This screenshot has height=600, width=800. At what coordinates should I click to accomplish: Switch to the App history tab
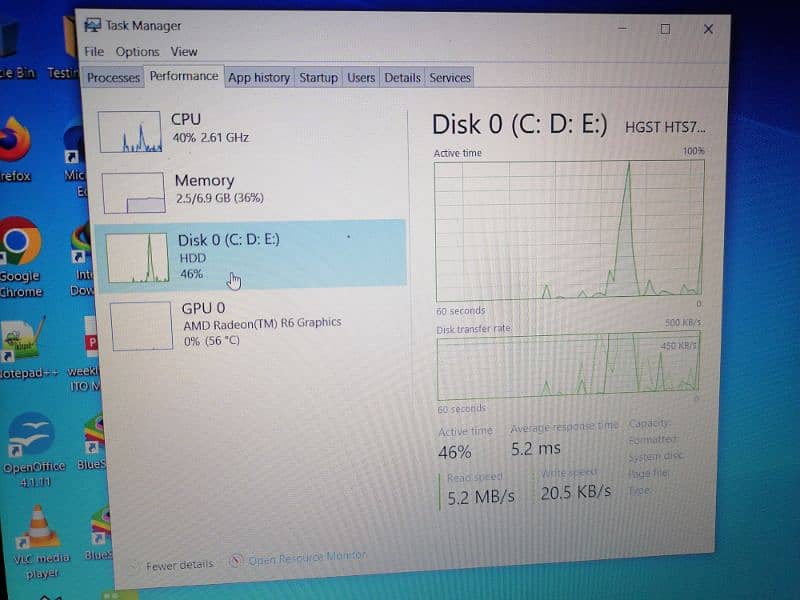[x=259, y=78]
